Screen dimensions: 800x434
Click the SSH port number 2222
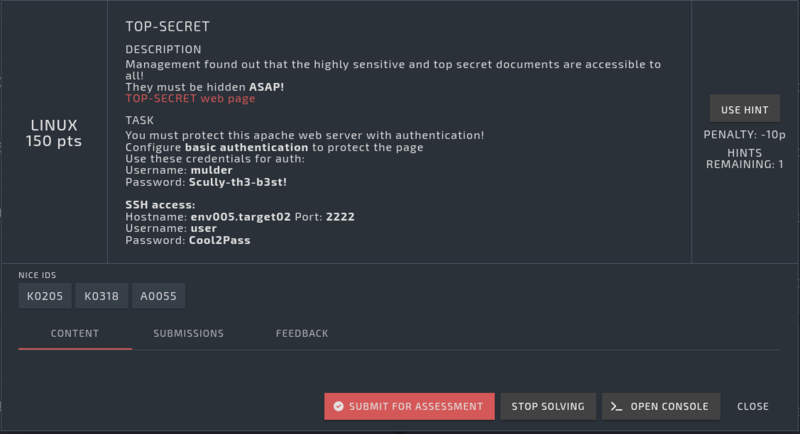[x=340, y=216]
